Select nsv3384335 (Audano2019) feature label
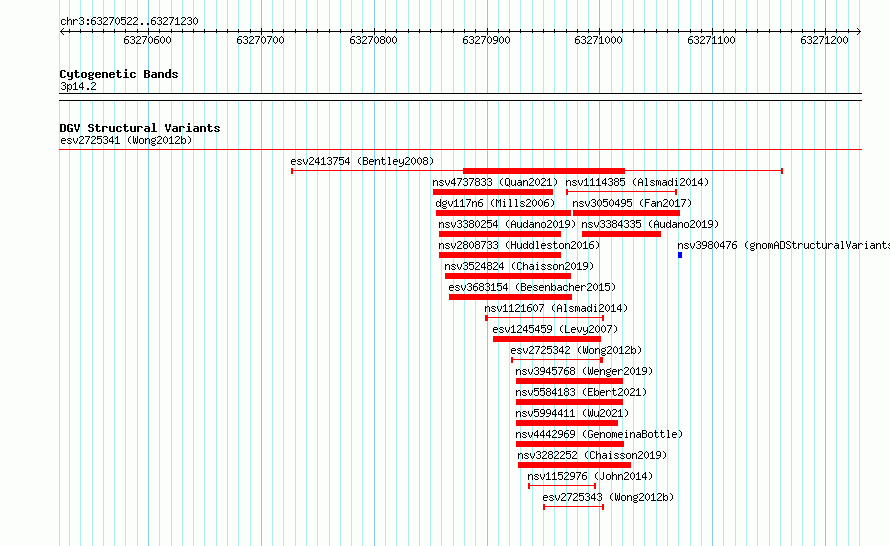890x546 pixels. (650, 224)
